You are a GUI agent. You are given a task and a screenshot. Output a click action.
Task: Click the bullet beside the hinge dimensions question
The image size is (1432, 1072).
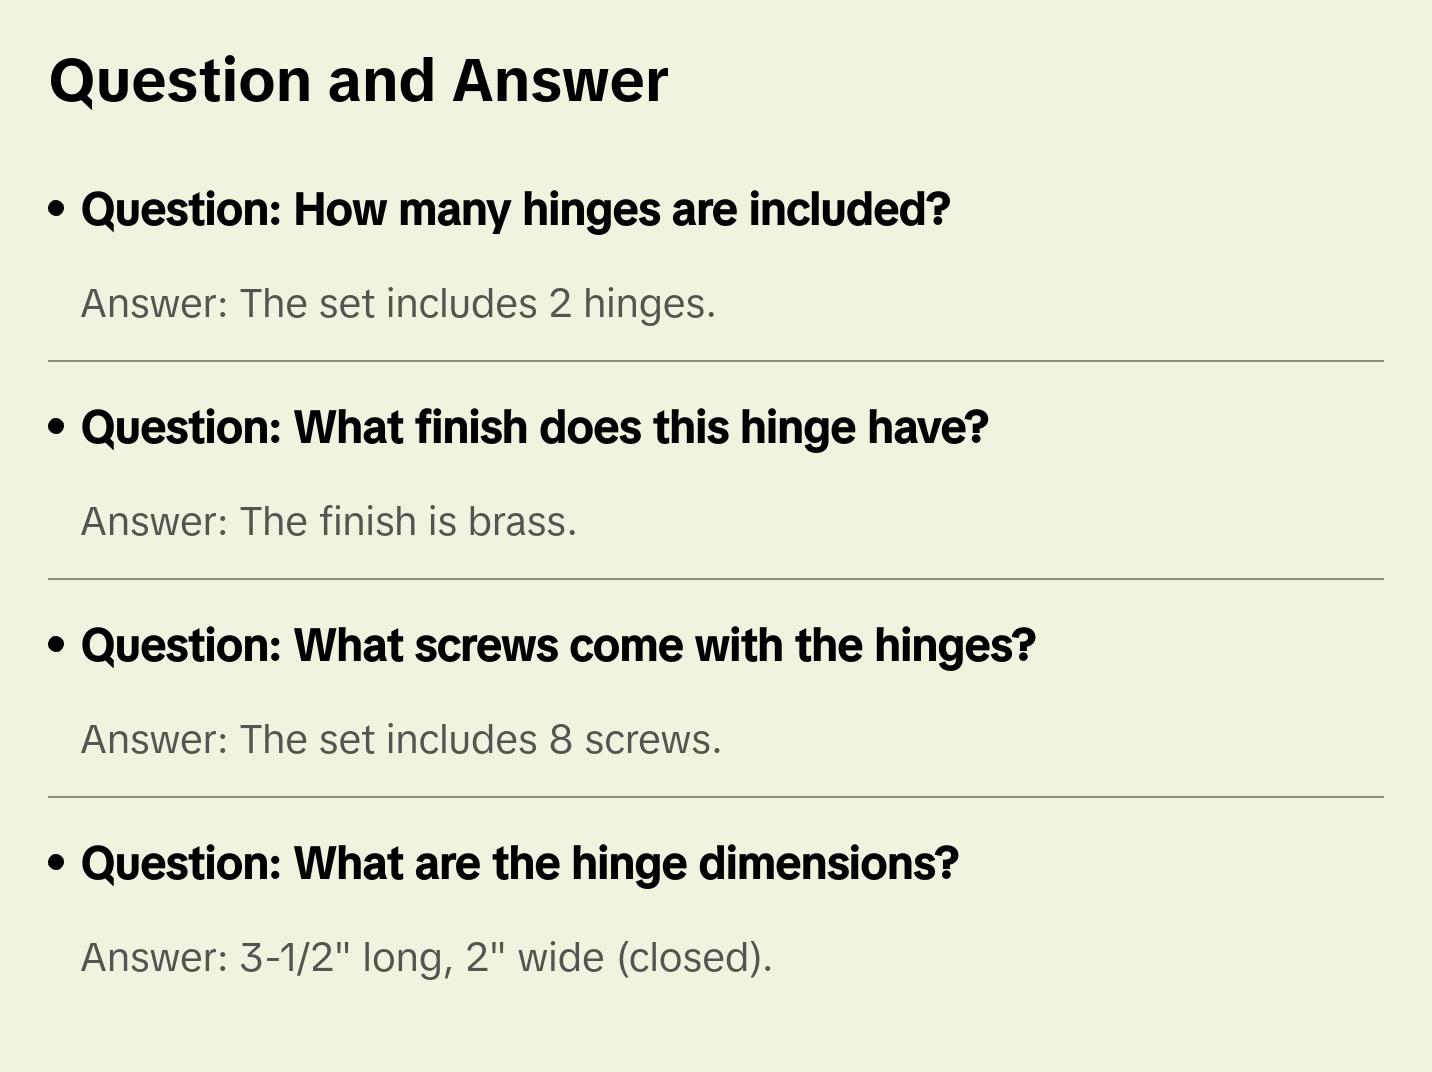(57, 864)
